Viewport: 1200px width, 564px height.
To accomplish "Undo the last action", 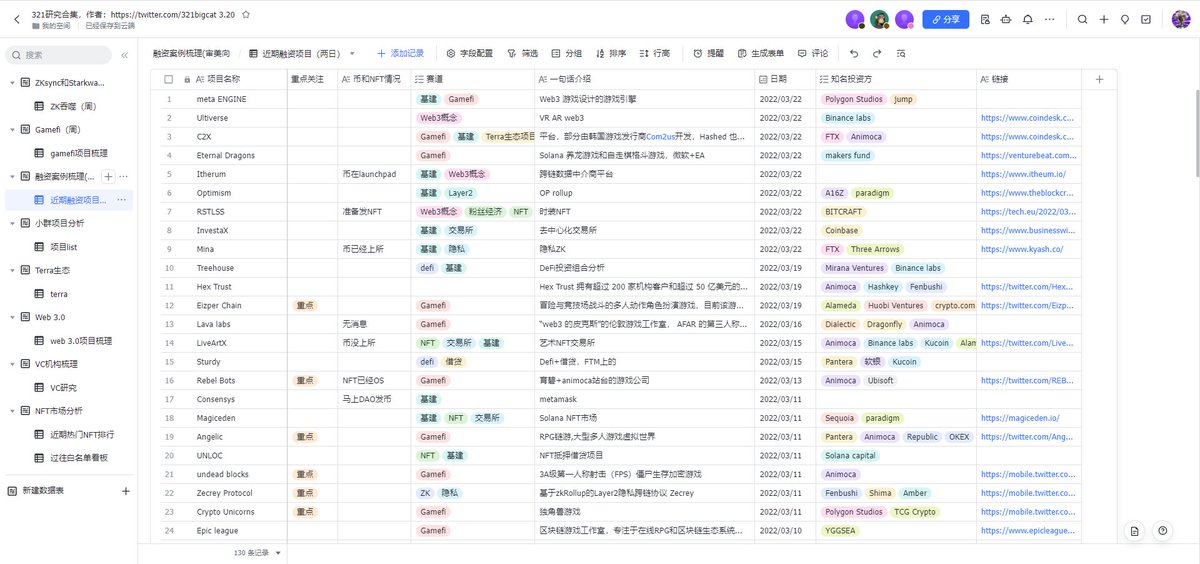I will 853,53.
